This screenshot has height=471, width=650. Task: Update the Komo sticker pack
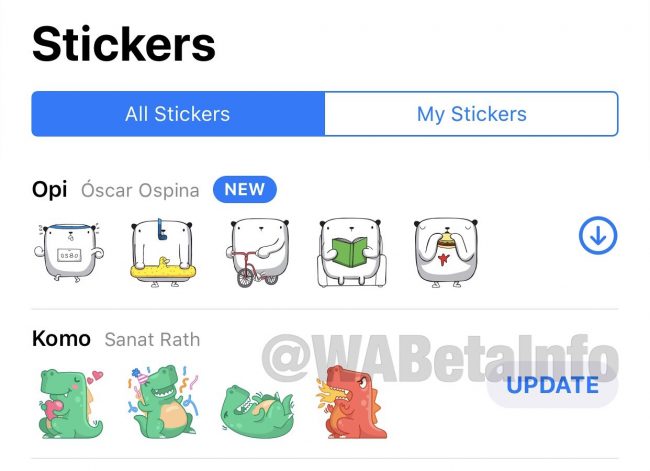(552, 385)
